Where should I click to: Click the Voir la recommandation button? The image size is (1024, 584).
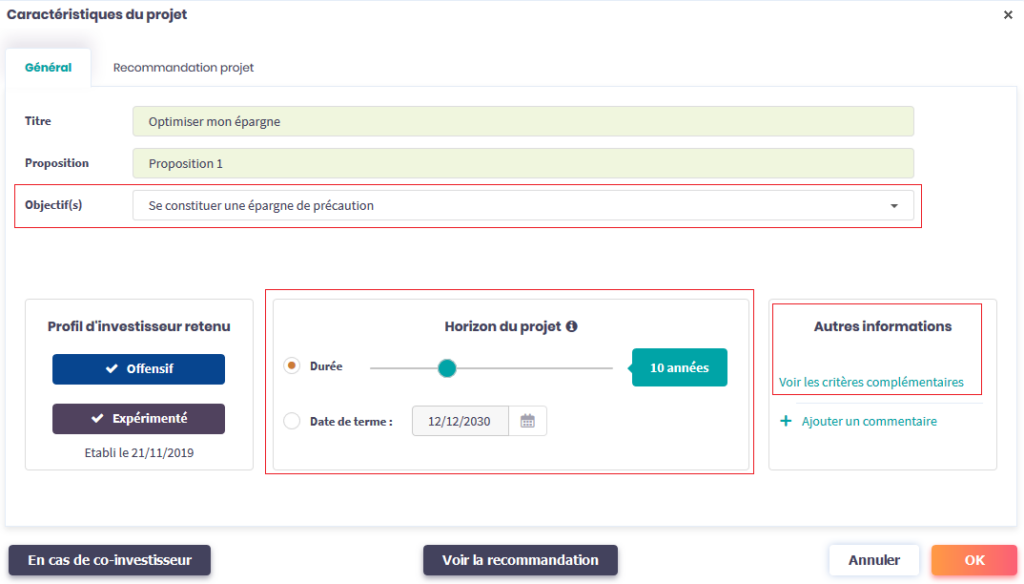point(520,560)
